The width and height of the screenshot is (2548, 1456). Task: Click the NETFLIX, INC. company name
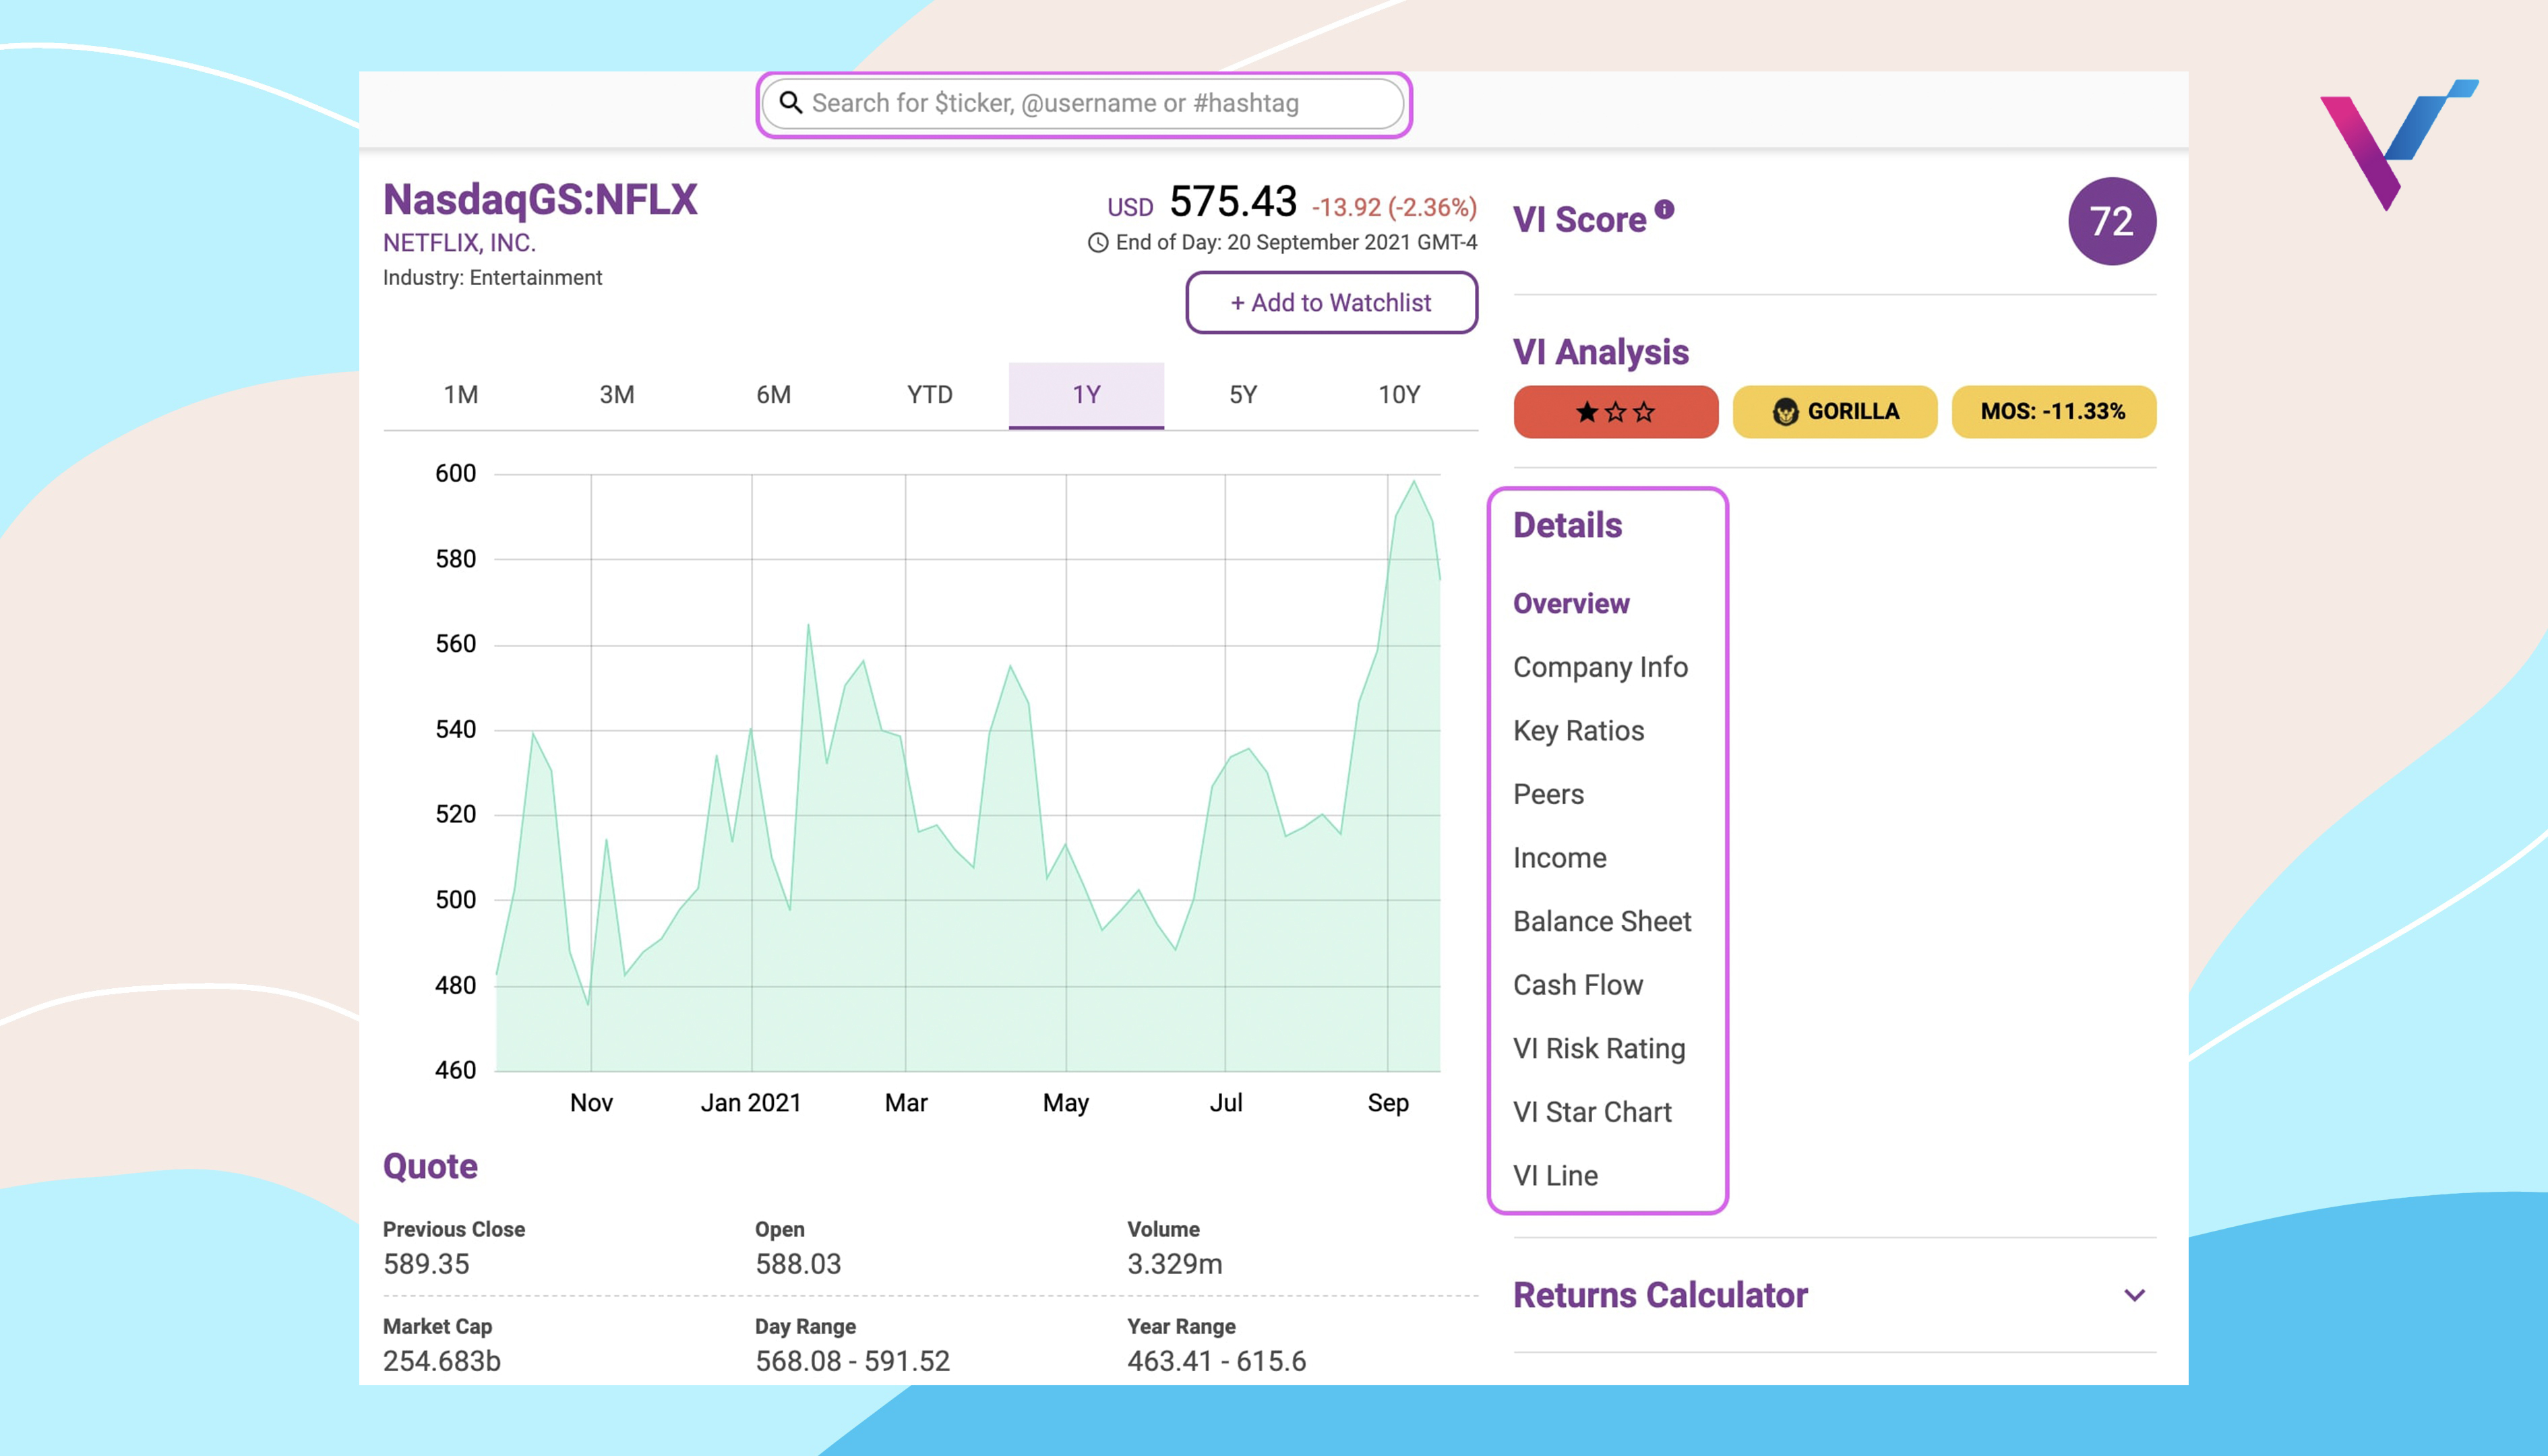(x=459, y=243)
